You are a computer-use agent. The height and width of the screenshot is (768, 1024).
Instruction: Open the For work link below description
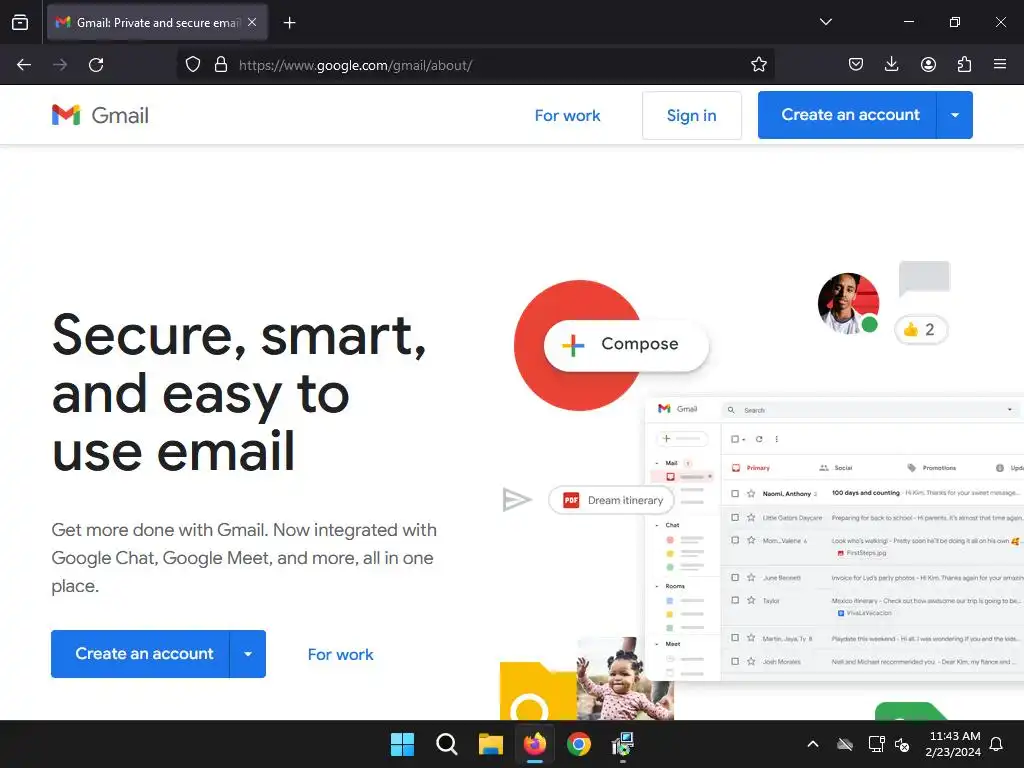coord(340,654)
